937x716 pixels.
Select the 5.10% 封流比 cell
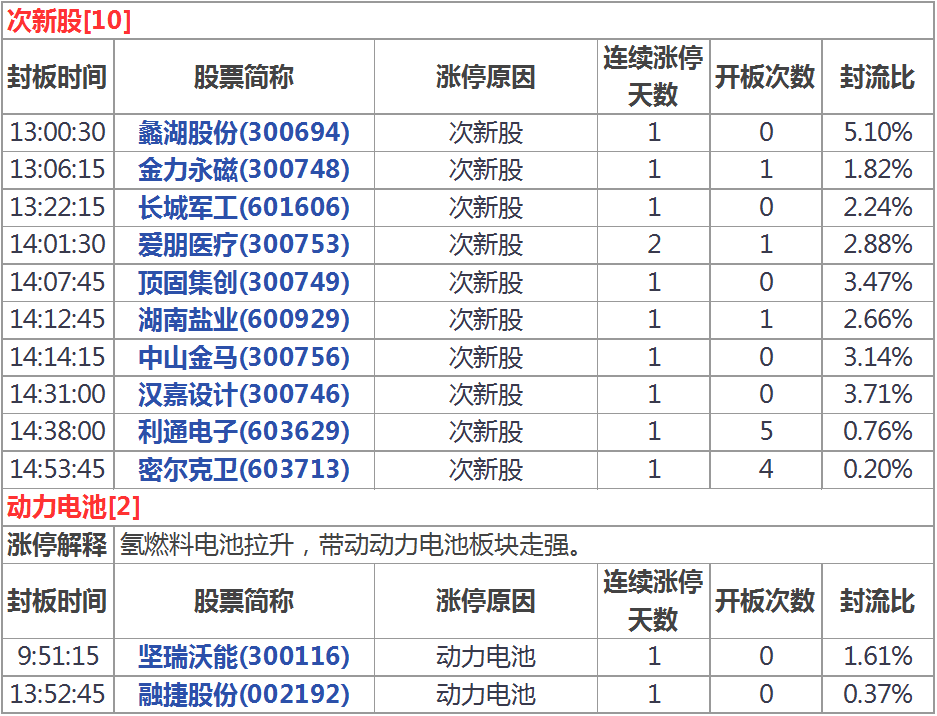(x=877, y=132)
